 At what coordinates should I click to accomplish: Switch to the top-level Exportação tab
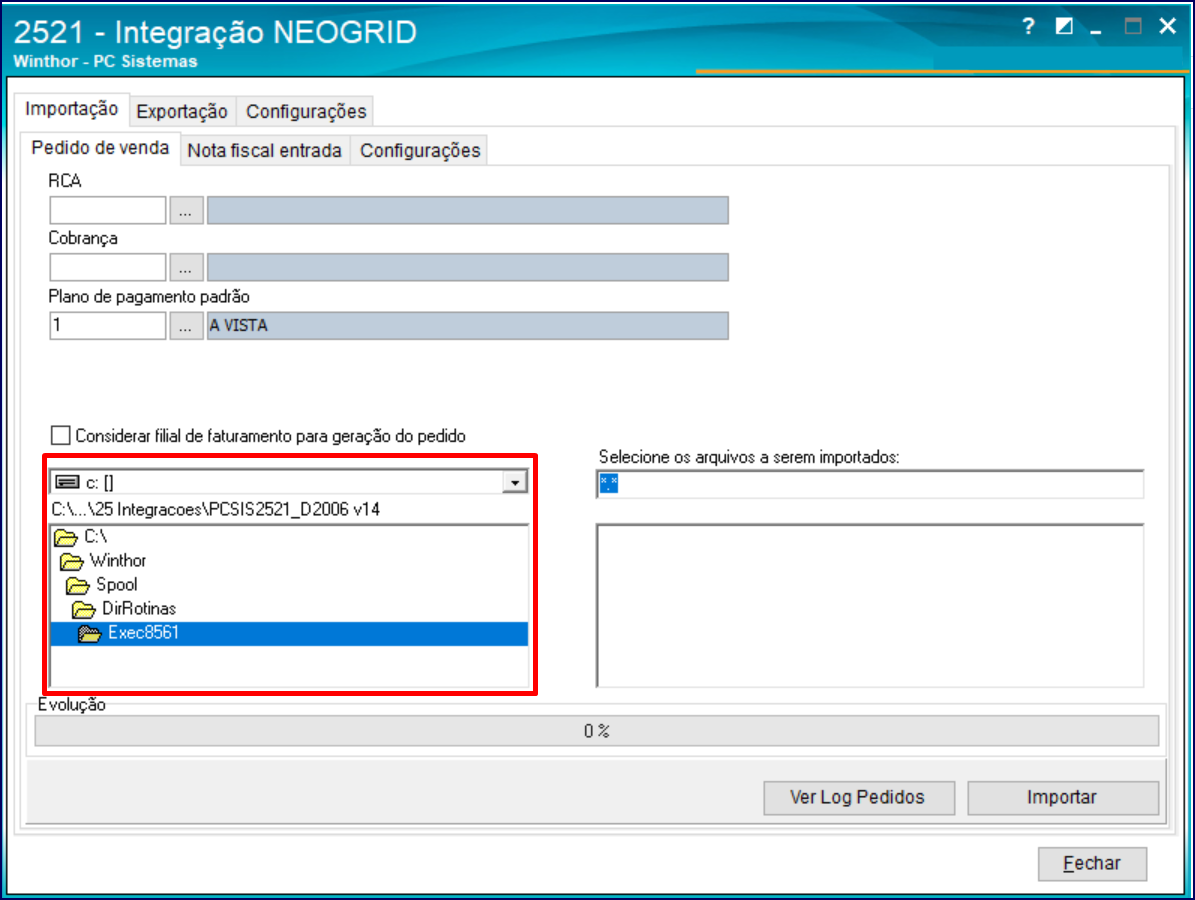[x=181, y=111]
